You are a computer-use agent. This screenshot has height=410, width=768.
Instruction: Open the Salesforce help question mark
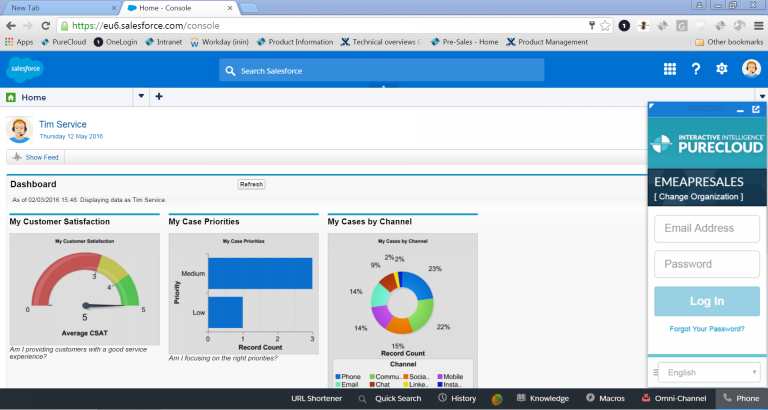pos(696,69)
